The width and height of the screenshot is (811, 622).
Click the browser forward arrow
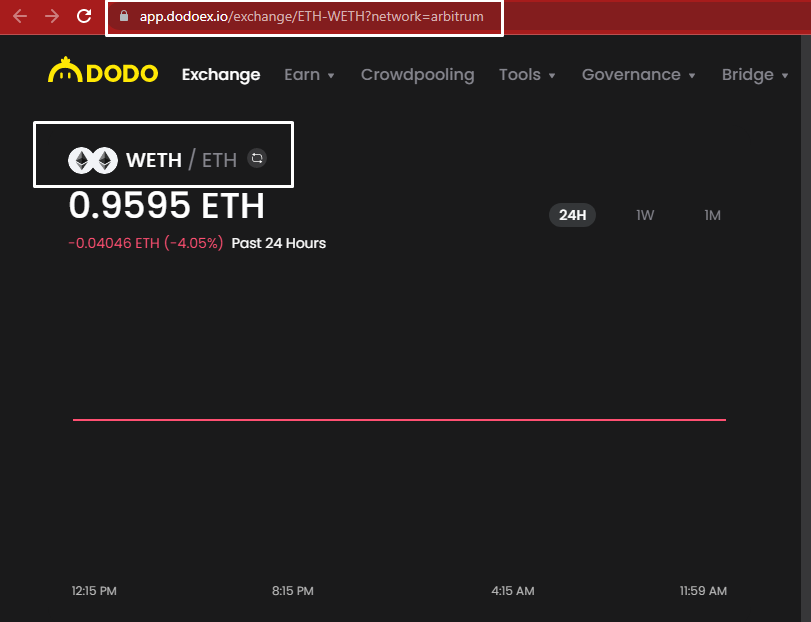tap(52, 17)
